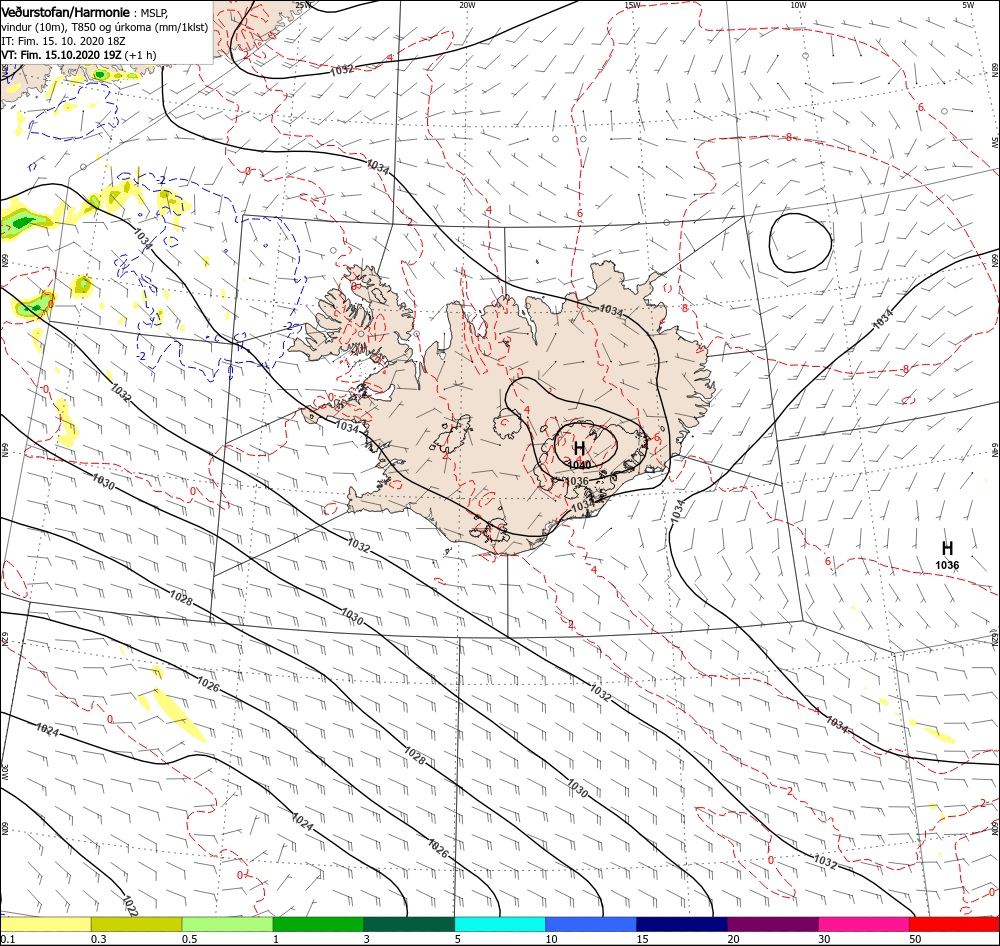
Task: Click the blue 10 mm legend swatch
Action: [591, 924]
